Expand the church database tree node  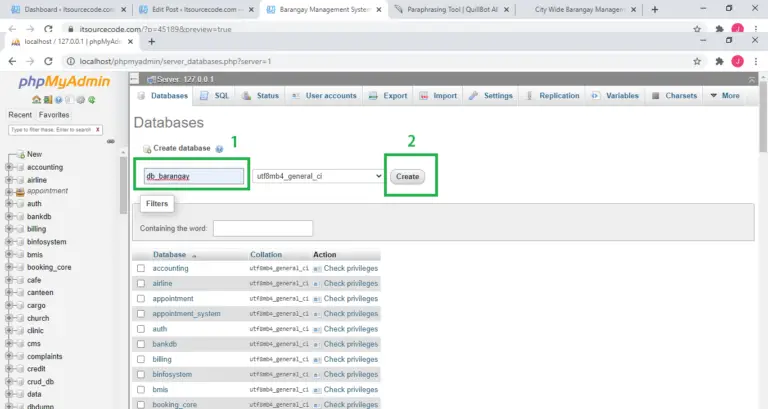tap(10, 318)
